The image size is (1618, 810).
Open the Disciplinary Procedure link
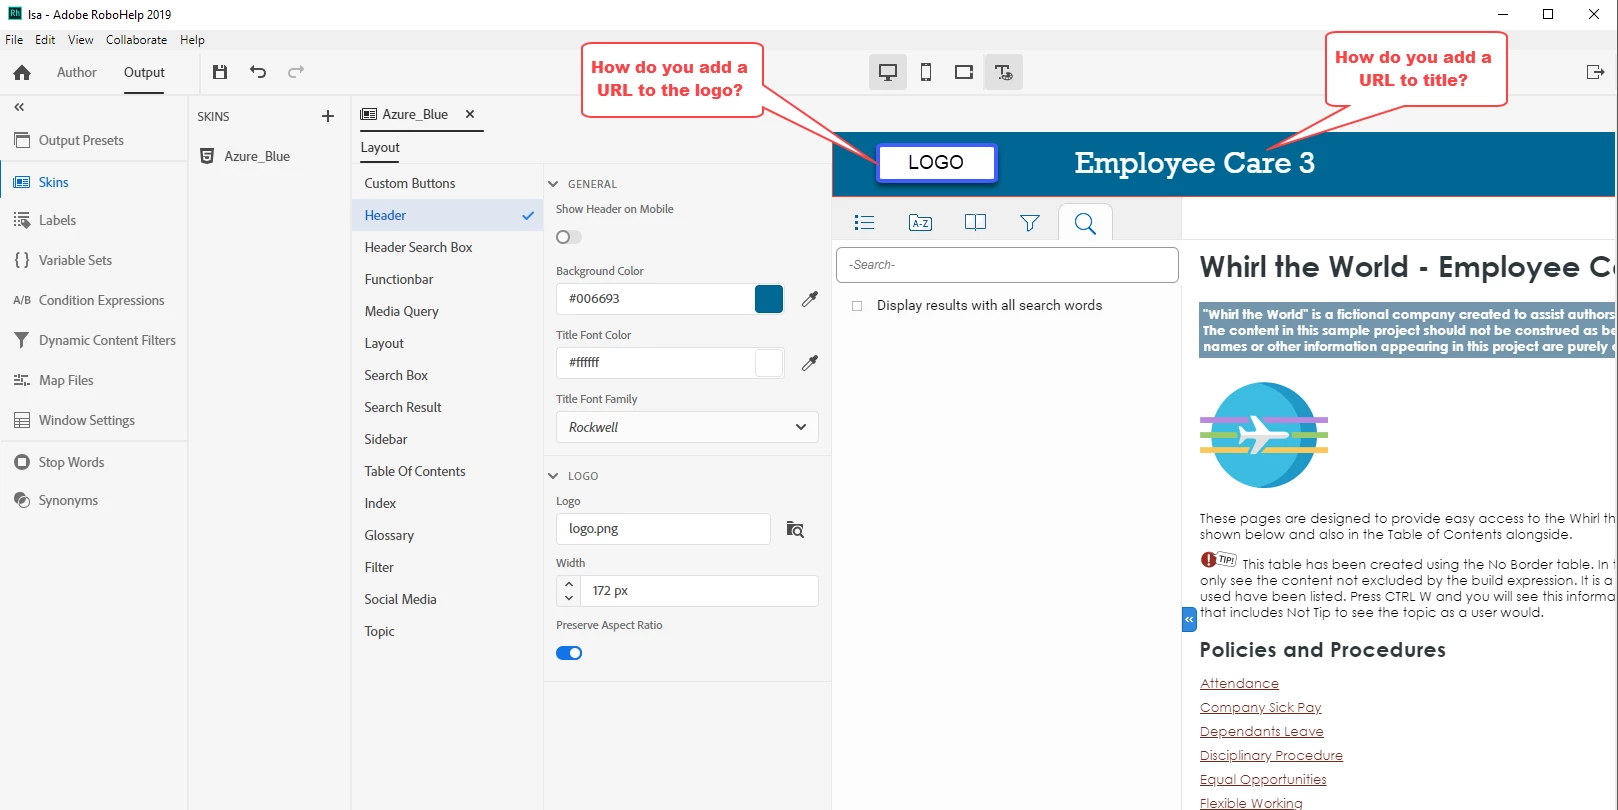coord(1271,756)
